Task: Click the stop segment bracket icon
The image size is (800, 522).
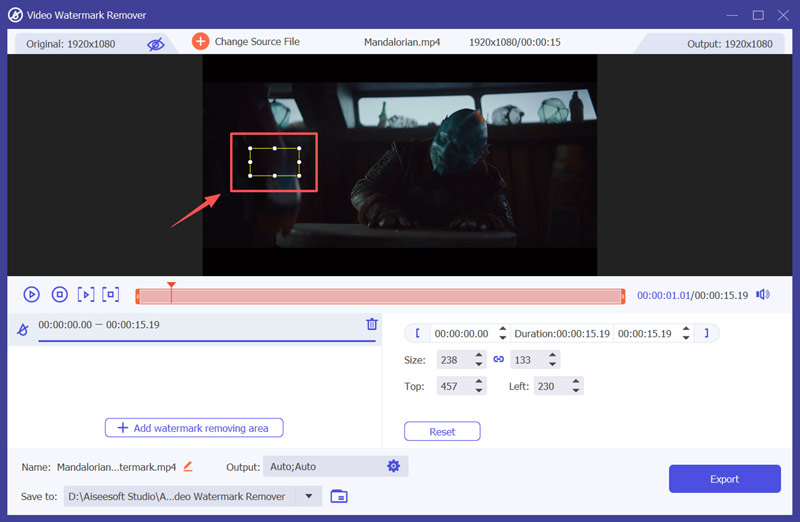Action: tap(111, 294)
